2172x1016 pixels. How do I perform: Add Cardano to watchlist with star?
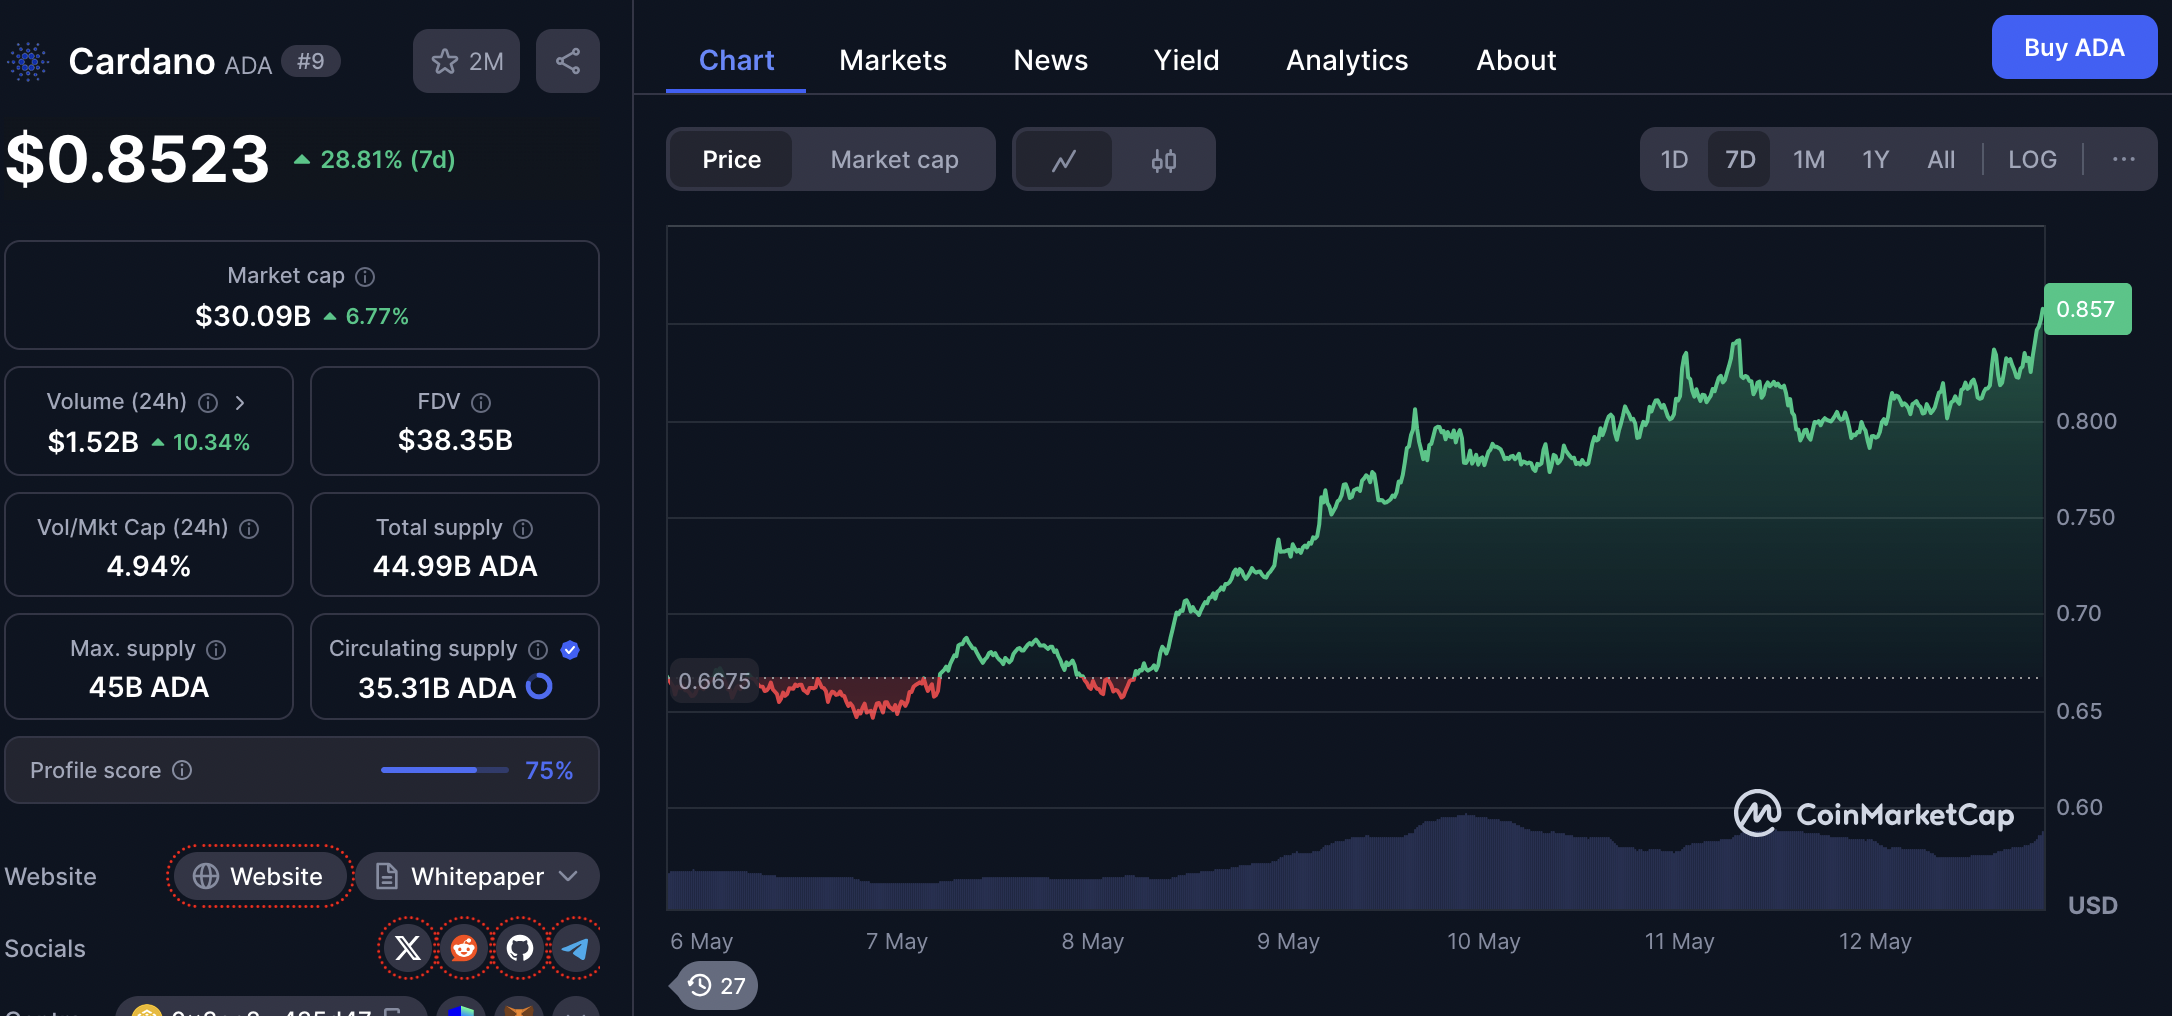point(466,61)
